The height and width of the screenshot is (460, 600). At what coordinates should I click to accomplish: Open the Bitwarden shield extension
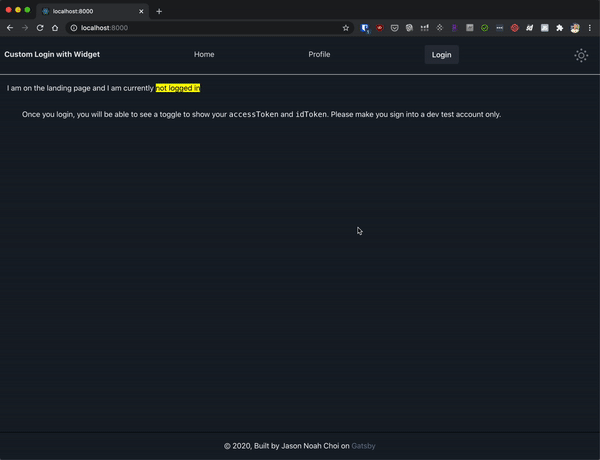[x=365, y=28]
